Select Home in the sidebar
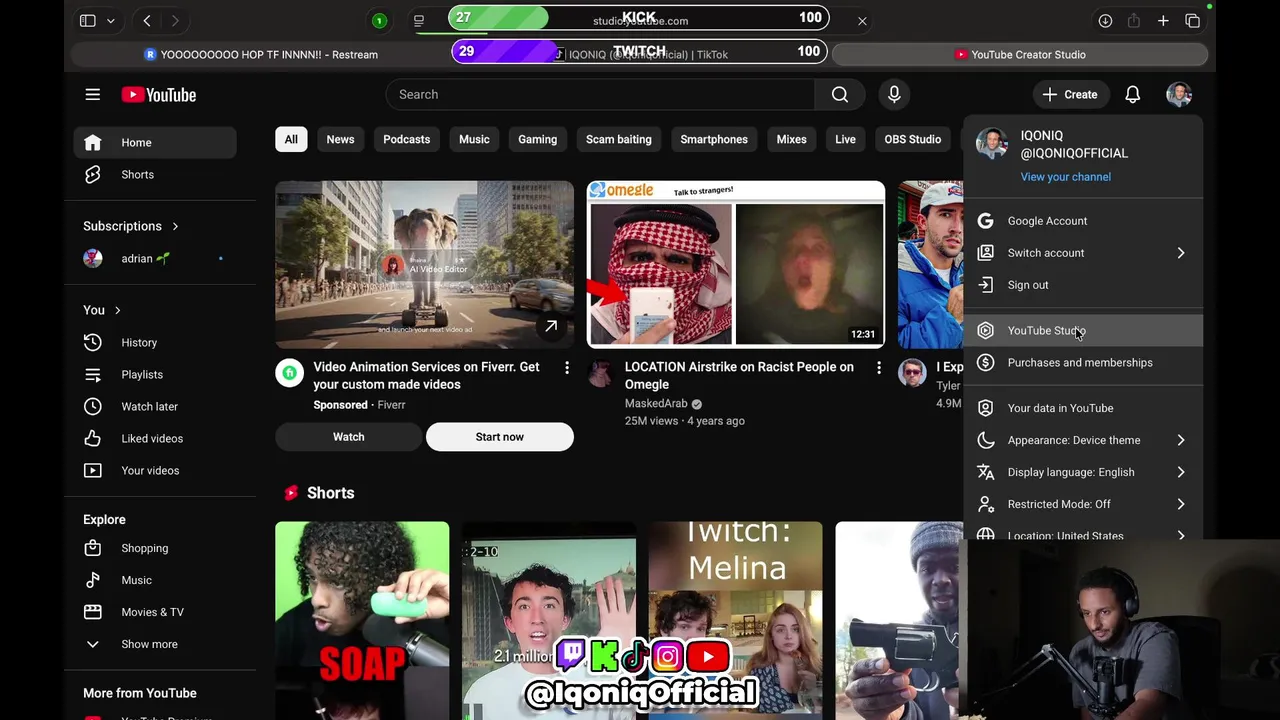The width and height of the screenshot is (1280, 720). (x=155, y=142)
